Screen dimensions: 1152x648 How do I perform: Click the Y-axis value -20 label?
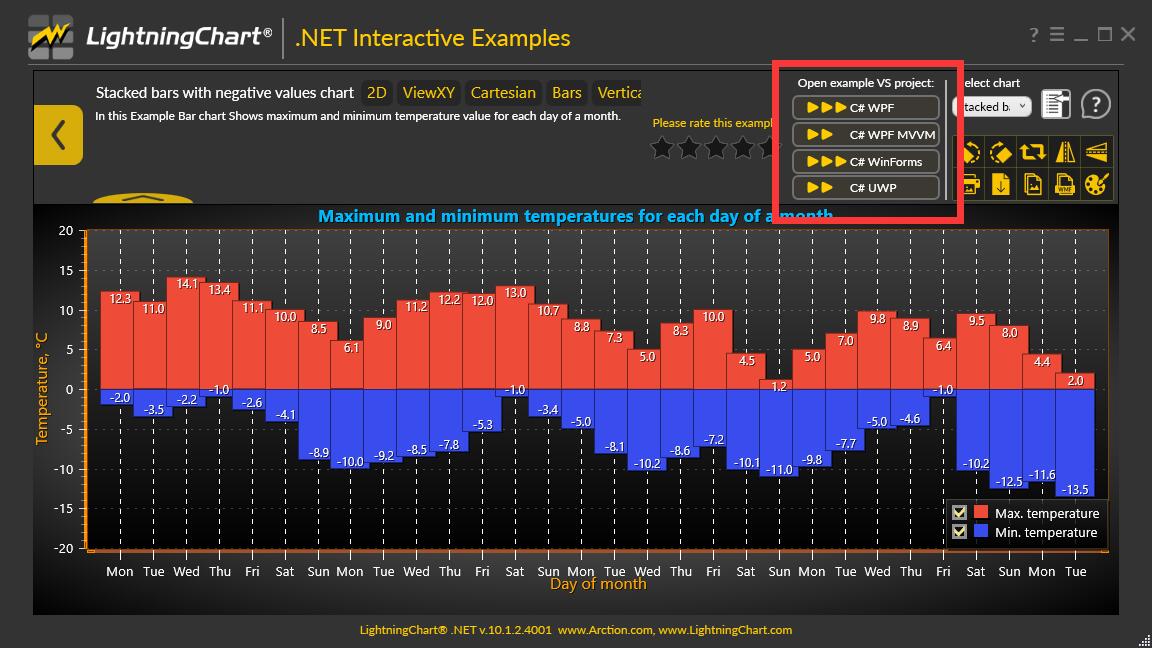pyautogui.click(x=64, y=548)
